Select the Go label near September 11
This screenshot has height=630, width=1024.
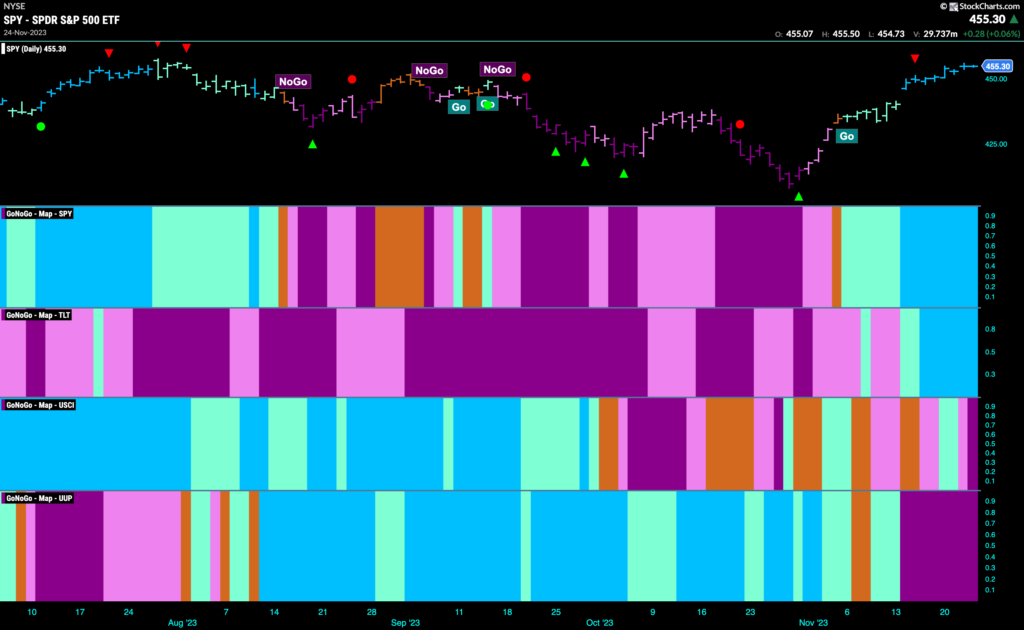click(x=459, y=107)
